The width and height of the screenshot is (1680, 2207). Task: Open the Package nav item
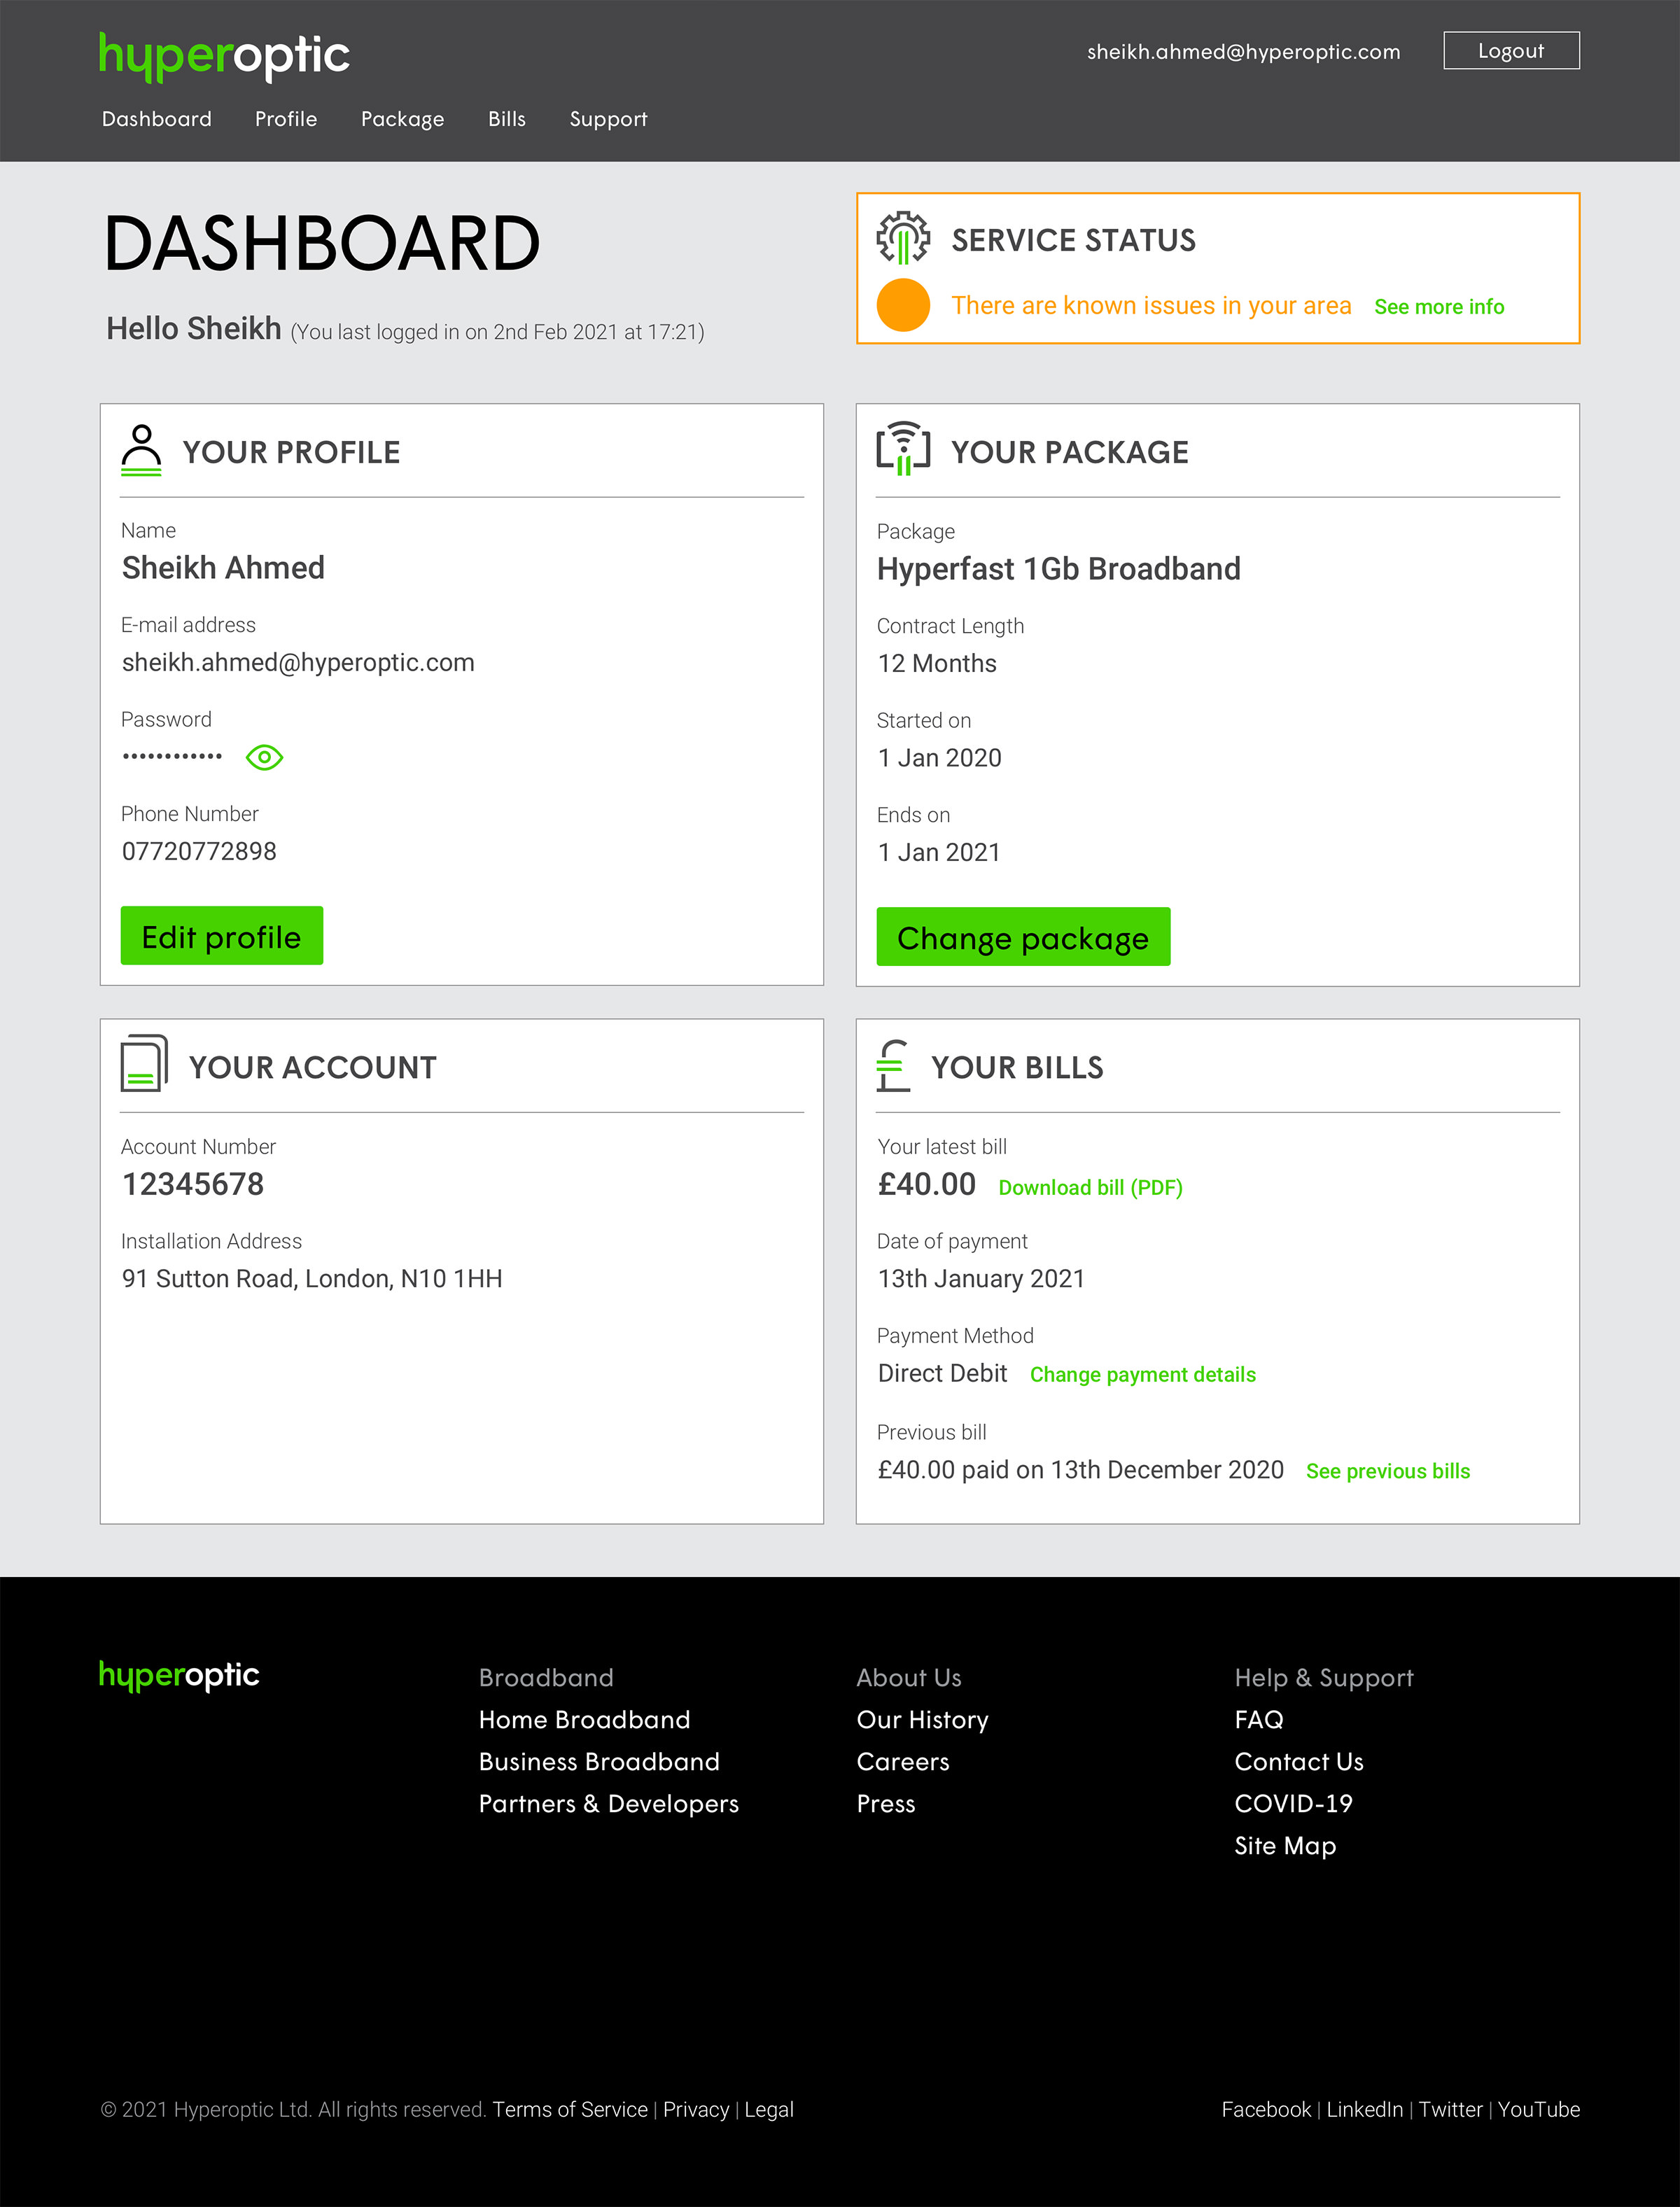403,119
